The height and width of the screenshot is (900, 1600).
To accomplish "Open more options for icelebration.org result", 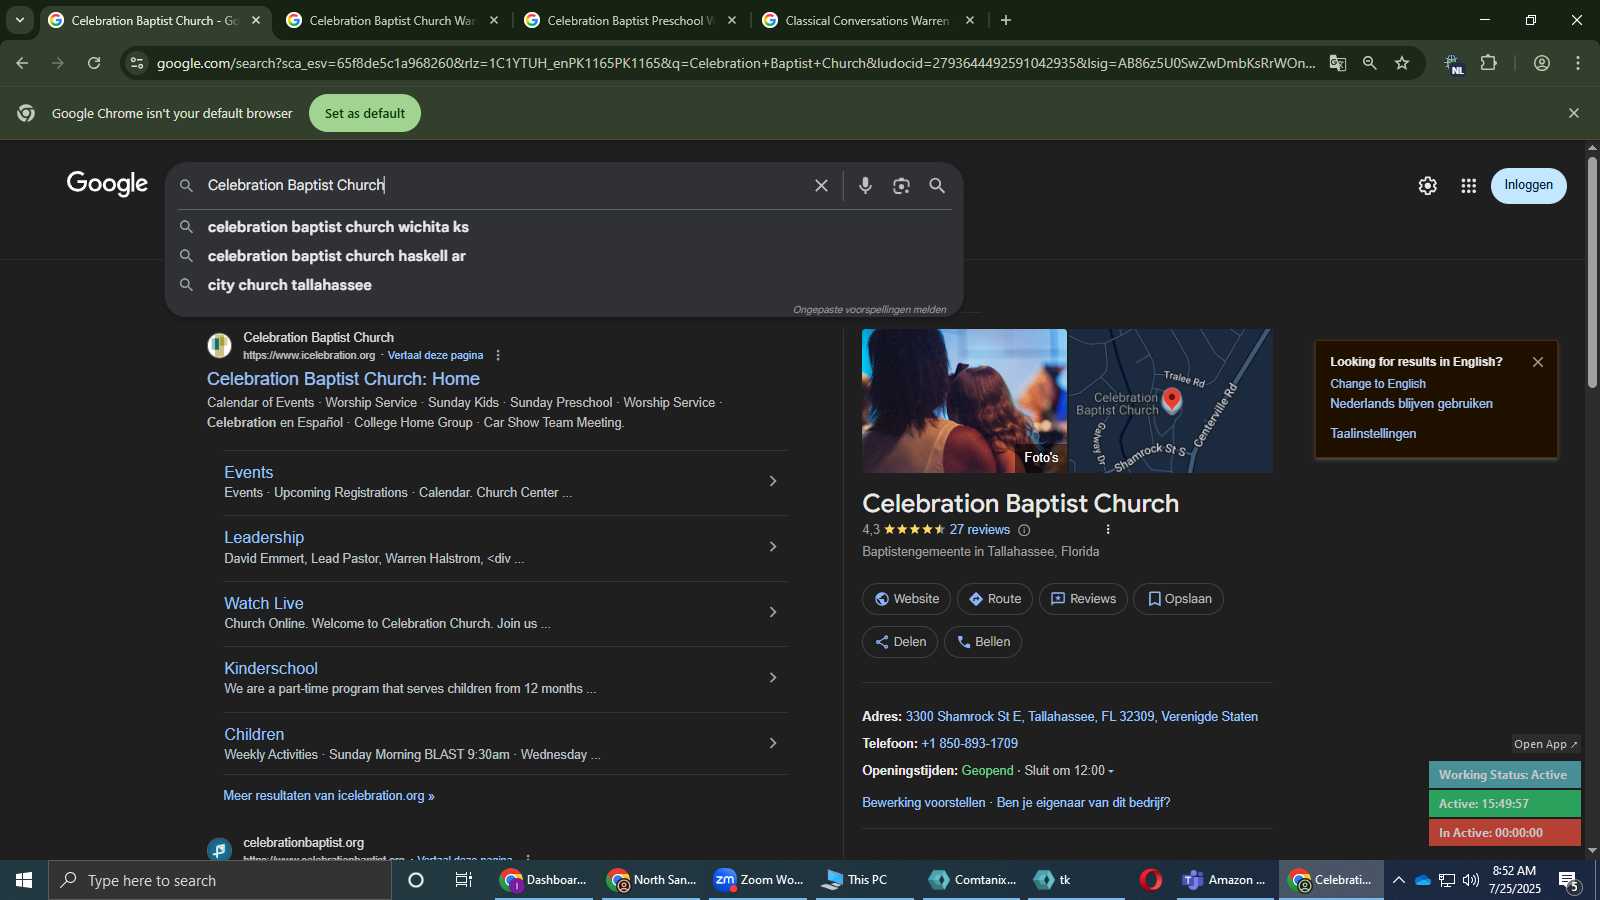I will (x=498, y=355).
